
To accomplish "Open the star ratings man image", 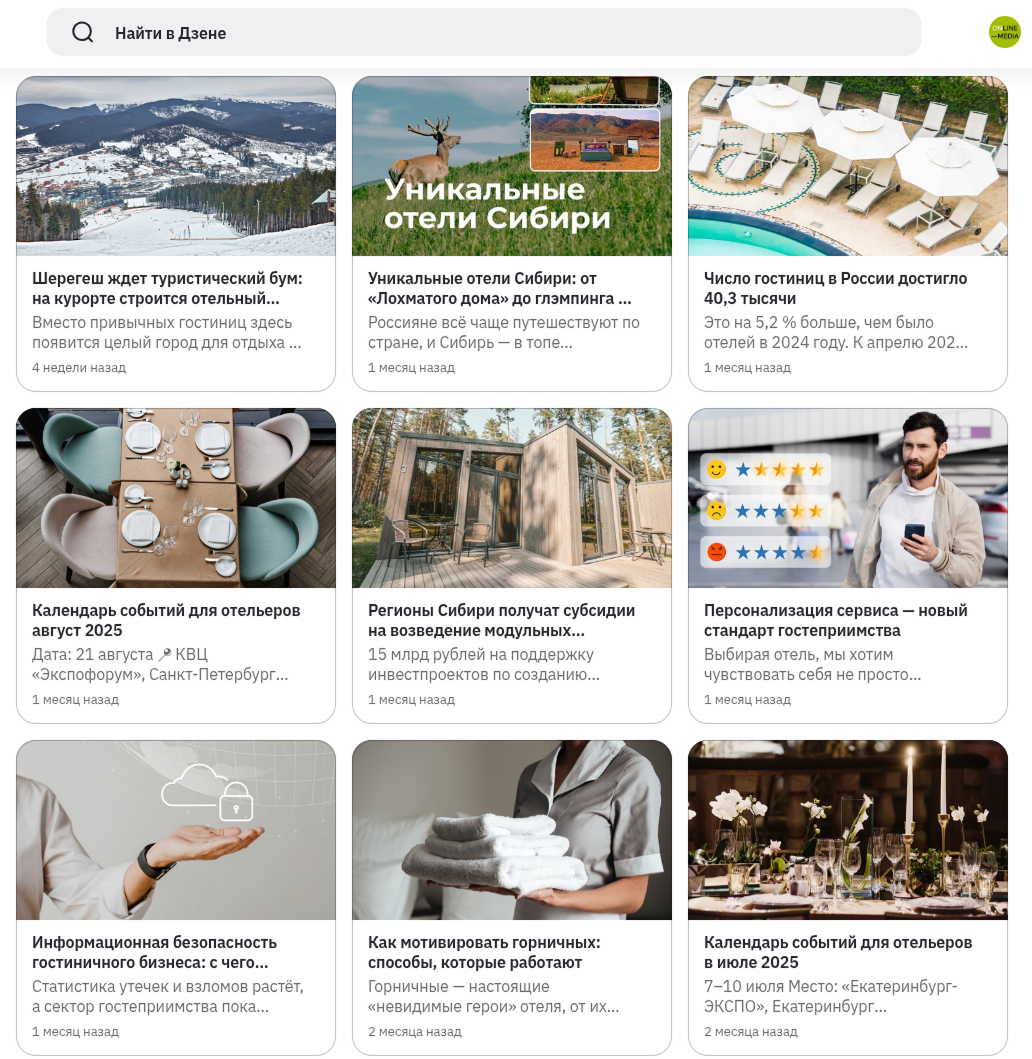I will coord(848,498).
